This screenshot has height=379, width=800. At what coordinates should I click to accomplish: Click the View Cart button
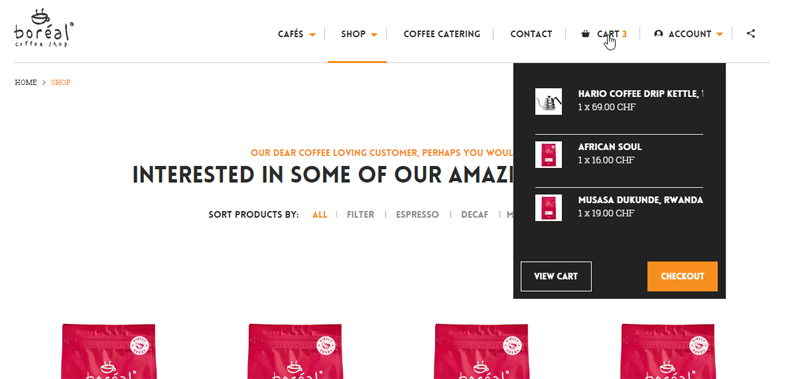point(556,276)
